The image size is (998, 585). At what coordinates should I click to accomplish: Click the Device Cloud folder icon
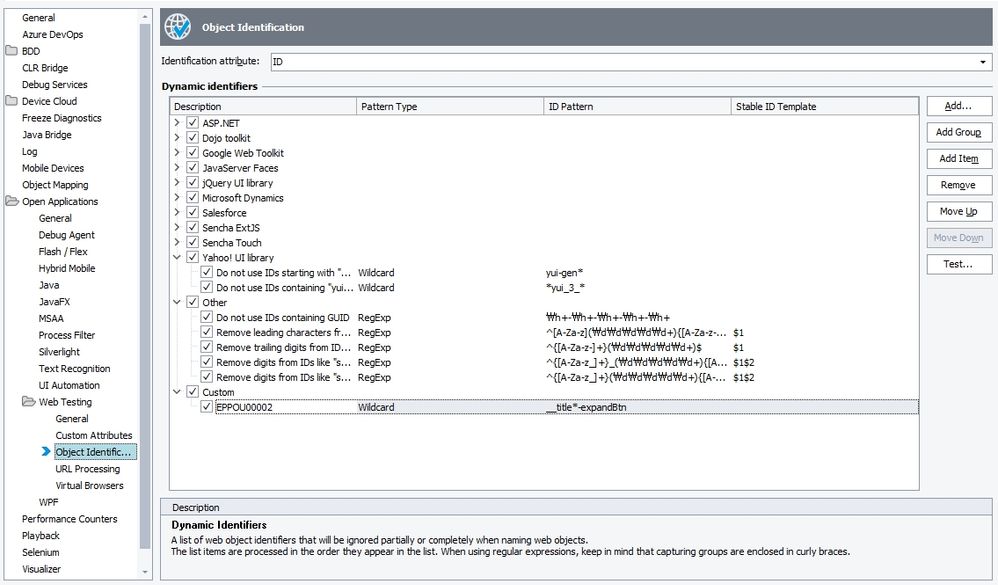(12, 101)
